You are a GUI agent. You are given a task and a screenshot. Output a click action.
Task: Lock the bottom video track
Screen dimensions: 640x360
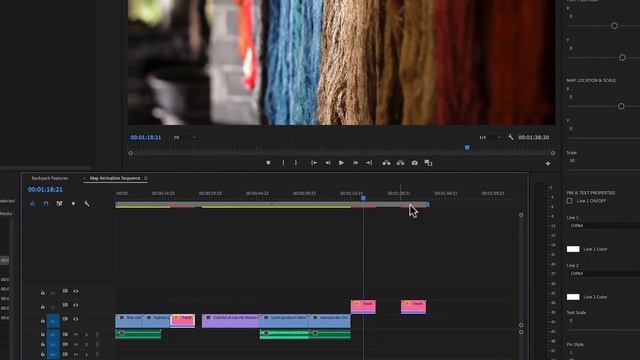[x=42, y=321]
